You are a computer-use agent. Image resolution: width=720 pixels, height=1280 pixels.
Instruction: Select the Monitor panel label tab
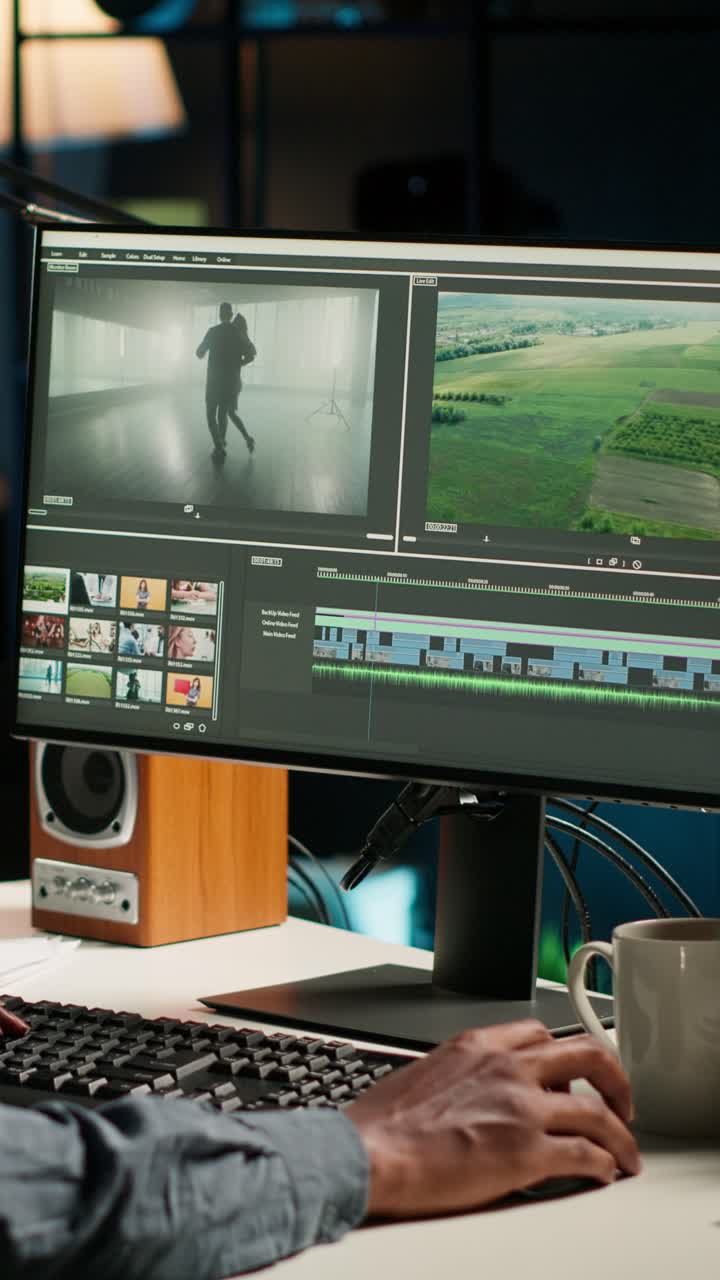(63, 267)
